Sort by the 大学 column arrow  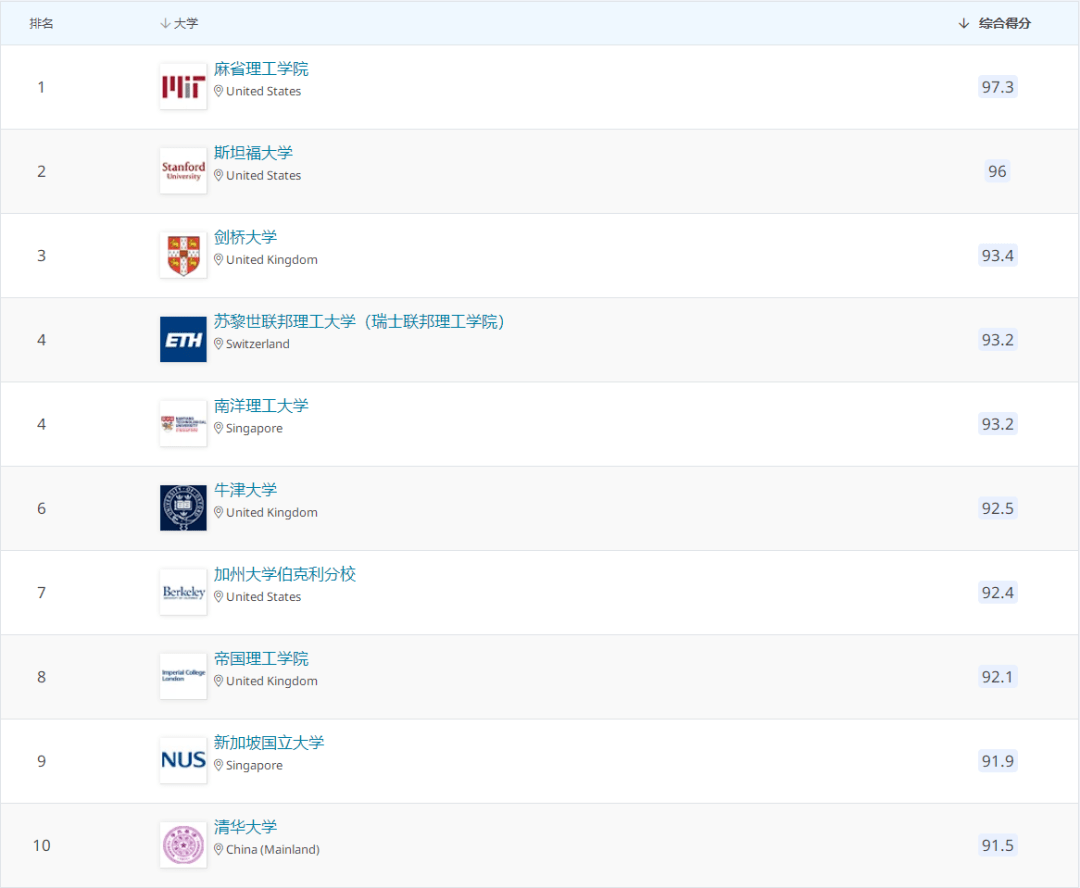pos(165,23)
